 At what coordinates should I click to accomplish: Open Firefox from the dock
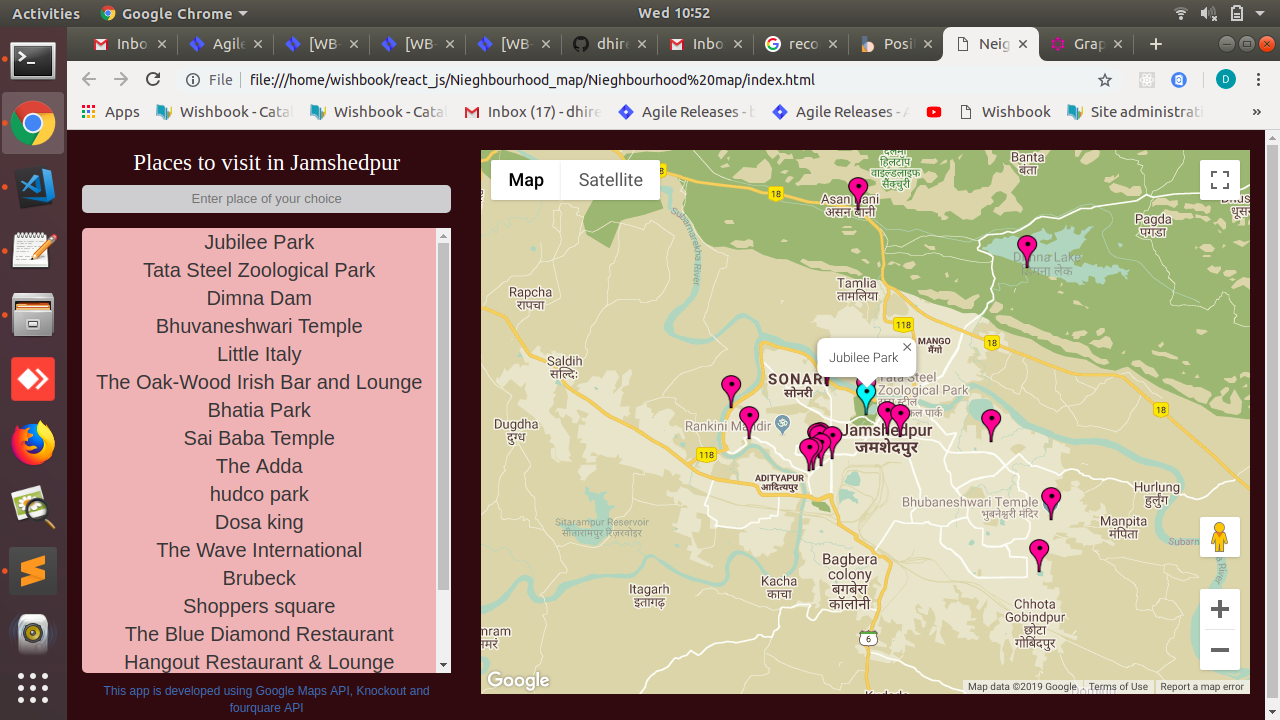33,443
